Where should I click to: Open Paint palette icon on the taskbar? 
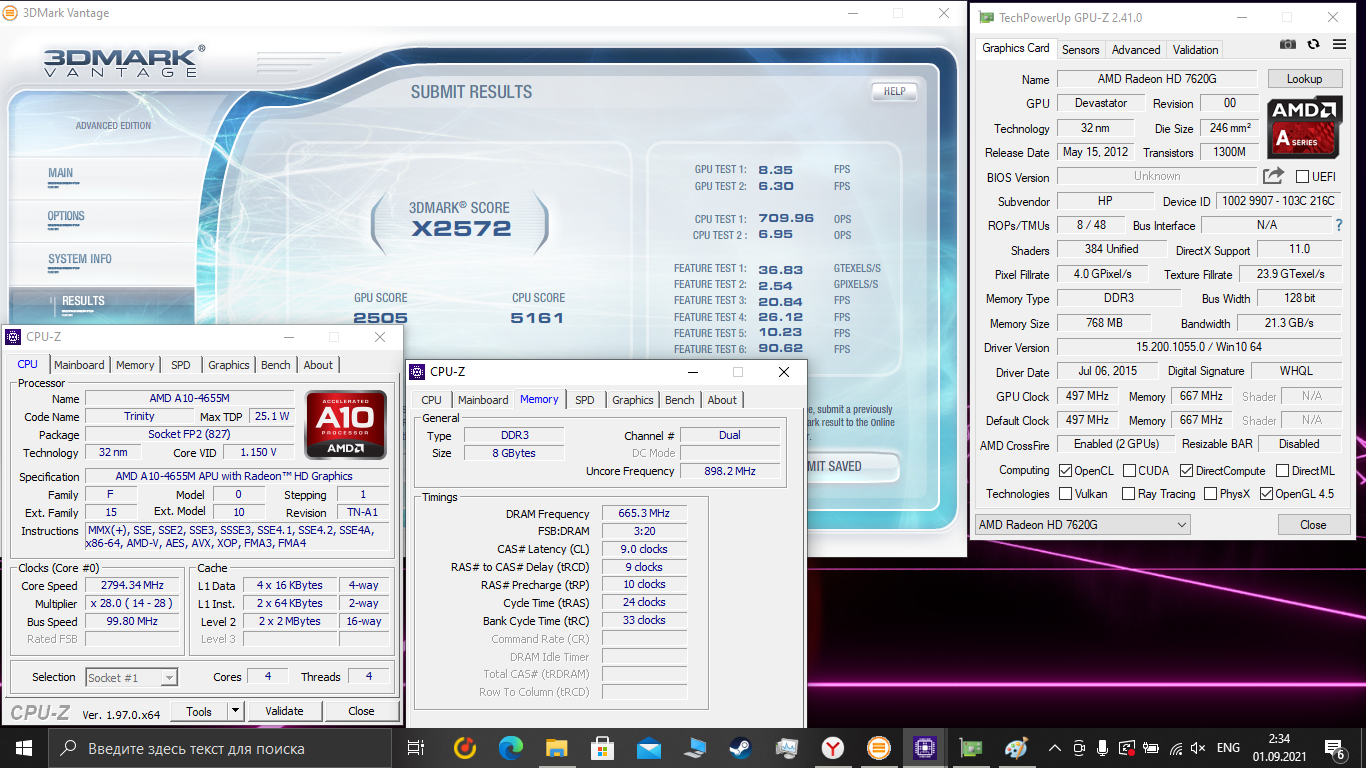1016,748
